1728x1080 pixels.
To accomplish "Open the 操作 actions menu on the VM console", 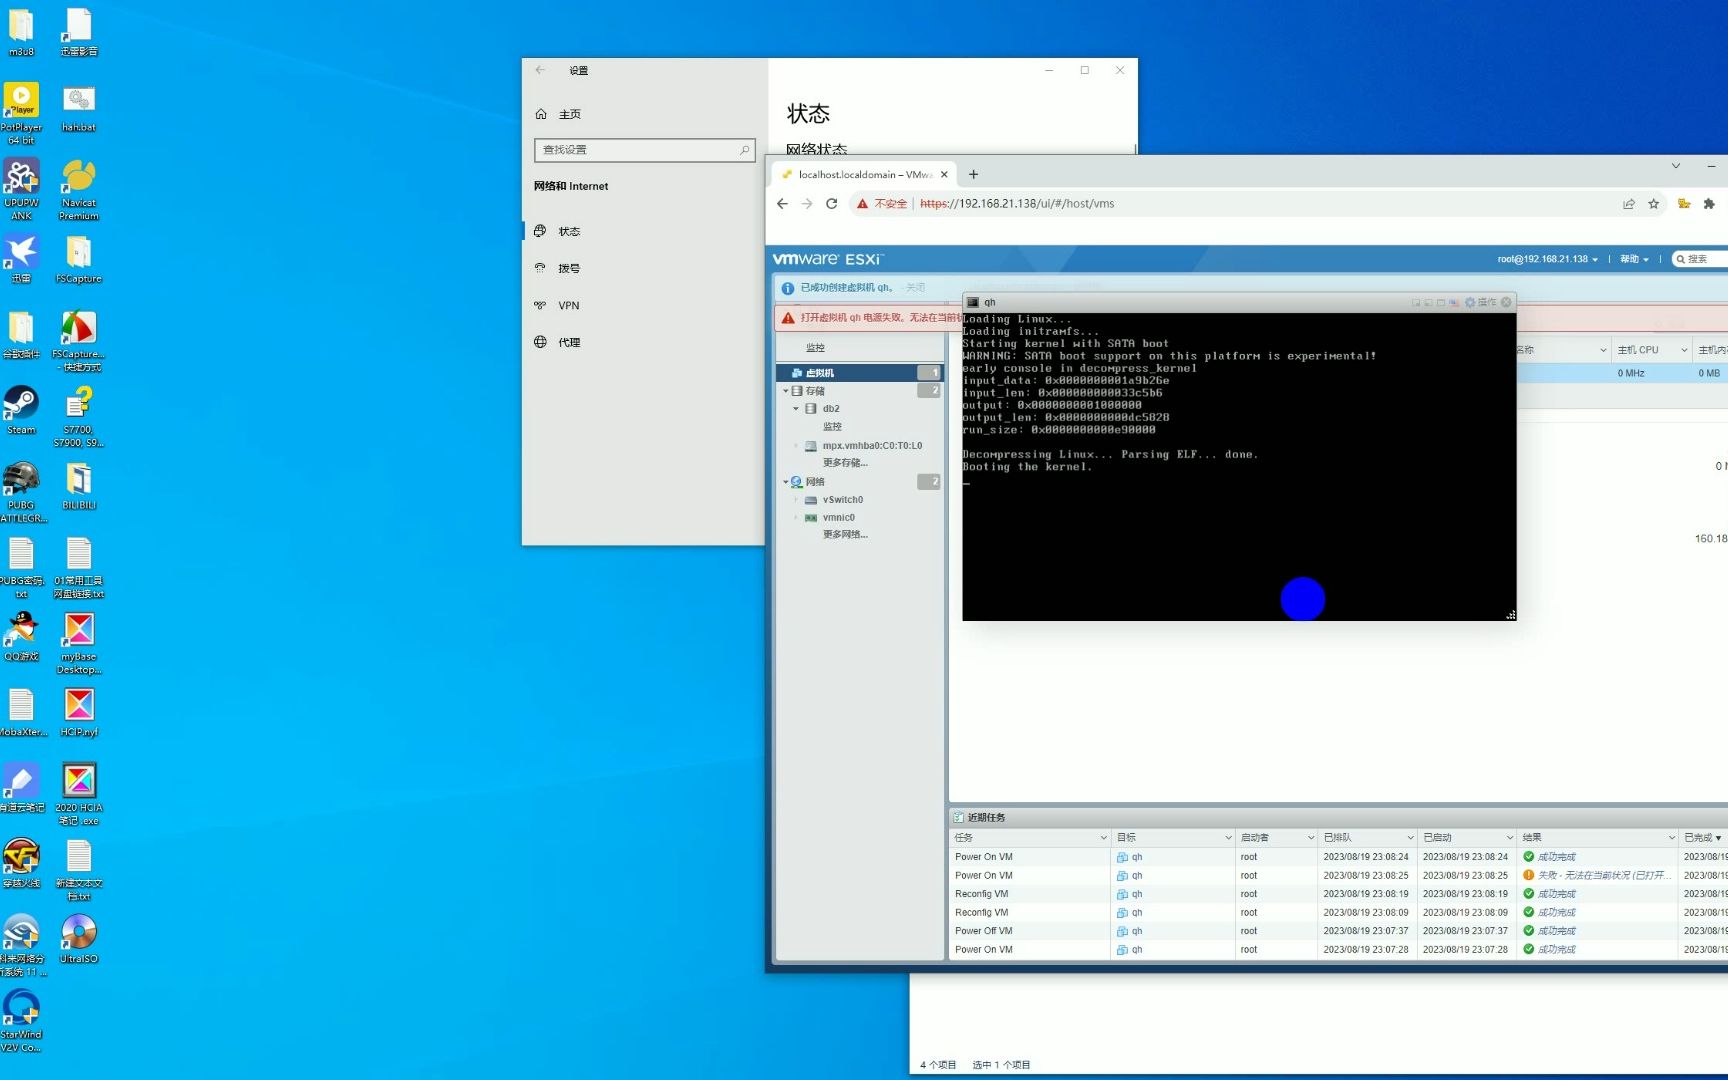I will click(x=1487, y=302).
